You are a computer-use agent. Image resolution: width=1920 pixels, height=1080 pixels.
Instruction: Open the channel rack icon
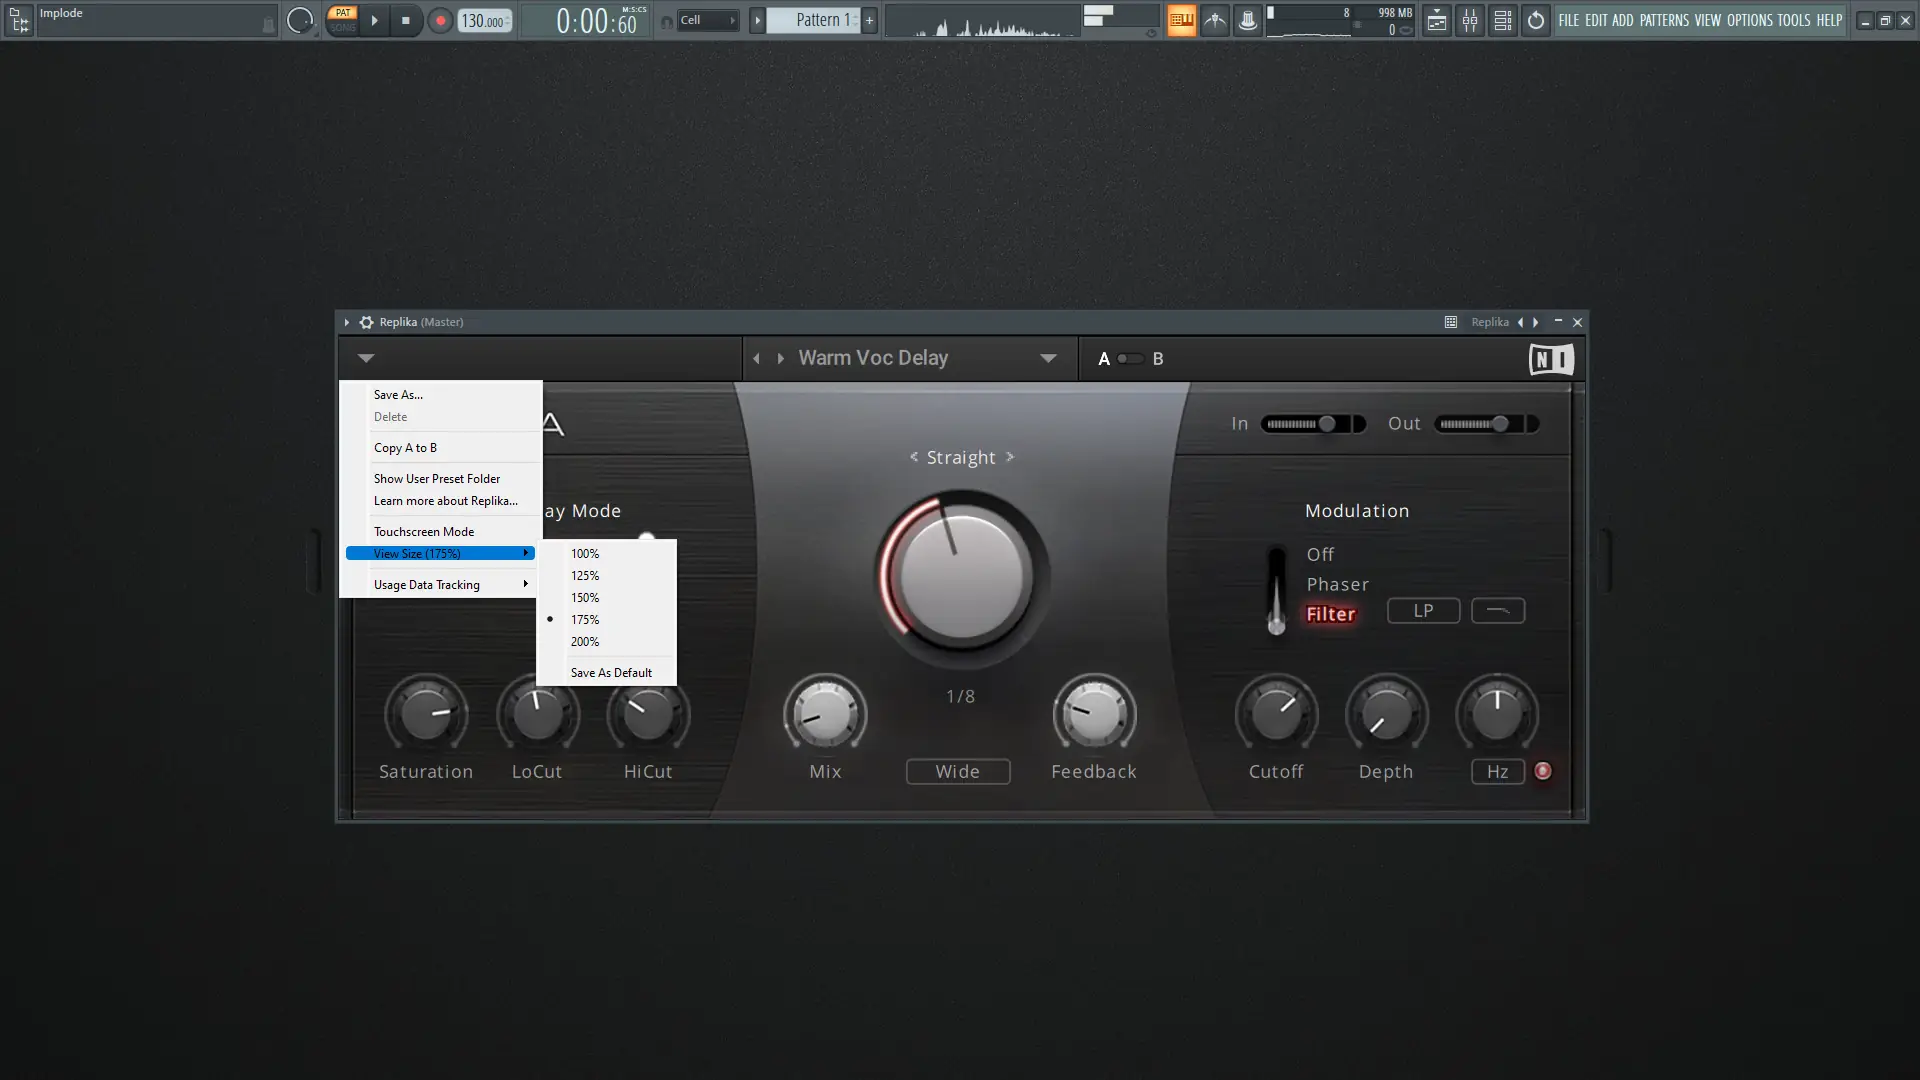(x=1503, y=20)
